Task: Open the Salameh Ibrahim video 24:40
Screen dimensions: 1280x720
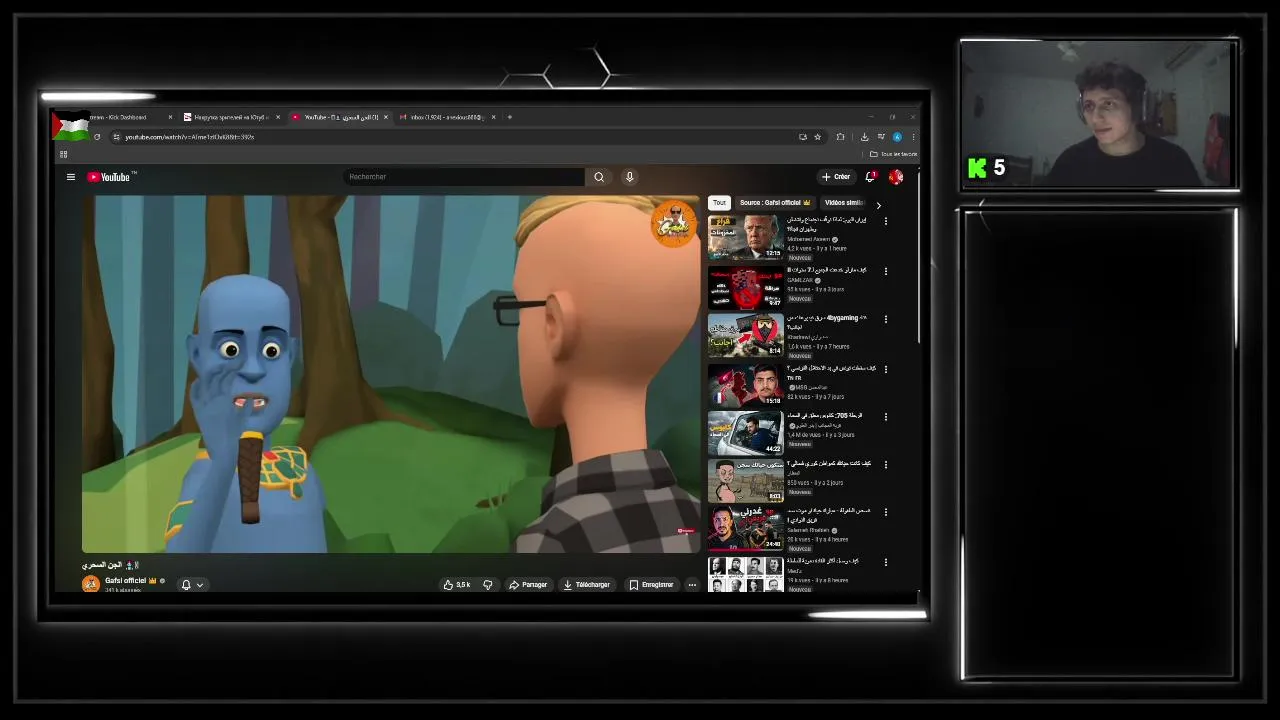Action: coord(746,528)
